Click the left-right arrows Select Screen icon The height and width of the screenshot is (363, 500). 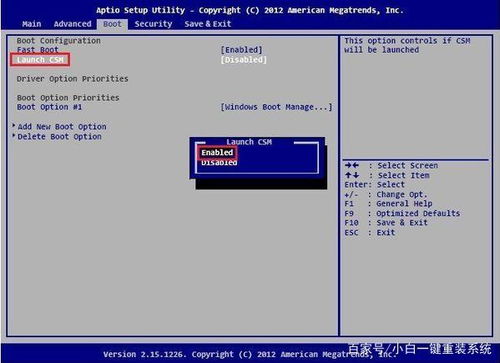click(x=352, y=165)
